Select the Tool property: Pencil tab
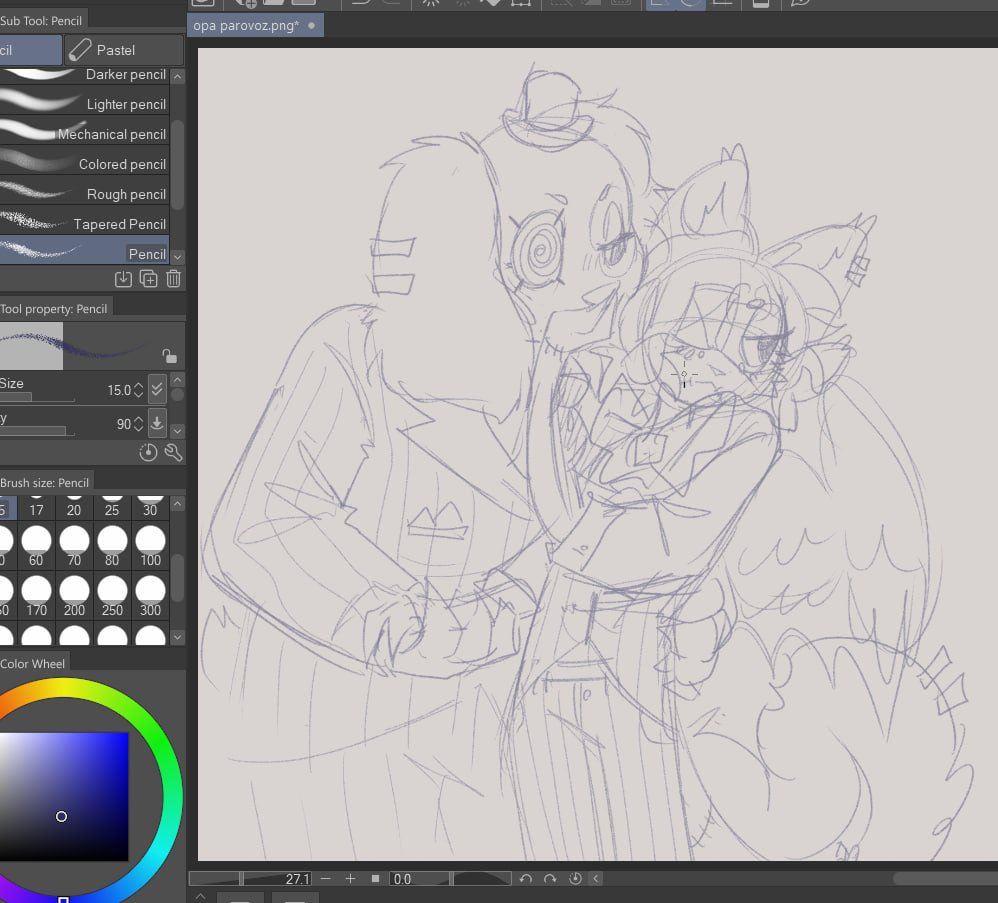This screenshot has width=998, height=903. click(x=55, y=309)
